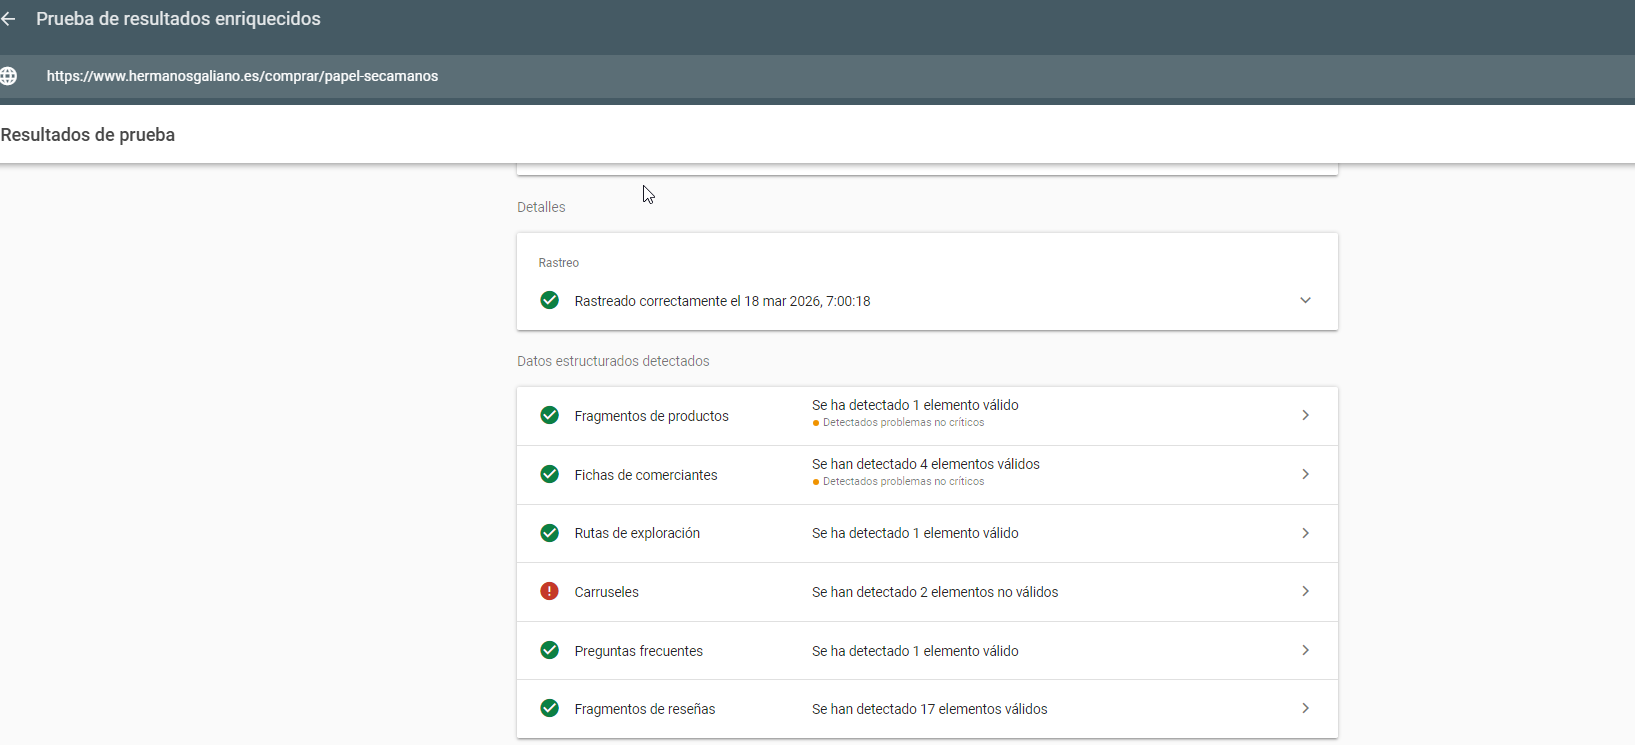Click the back arrow icon
The height and width of the screenshot is (745, 1635).
[x=9, y=19]
